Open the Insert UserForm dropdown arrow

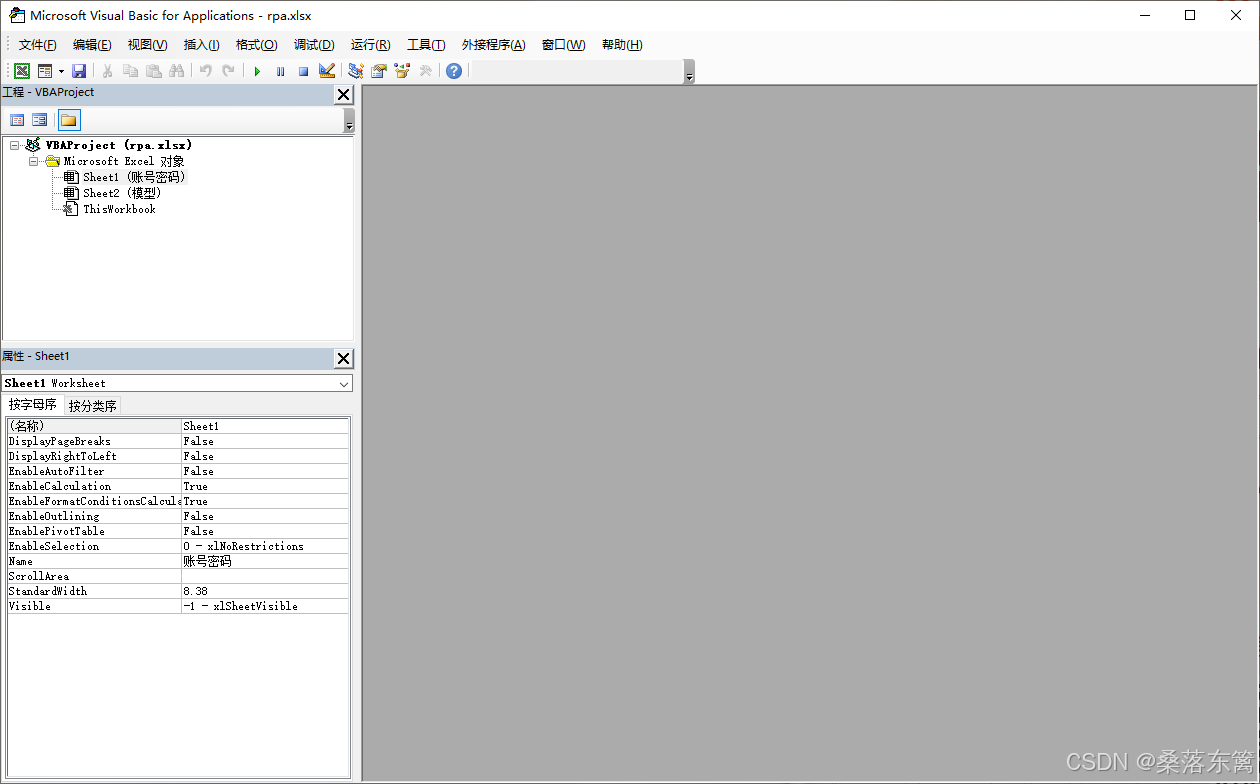[x=61, y=71]
